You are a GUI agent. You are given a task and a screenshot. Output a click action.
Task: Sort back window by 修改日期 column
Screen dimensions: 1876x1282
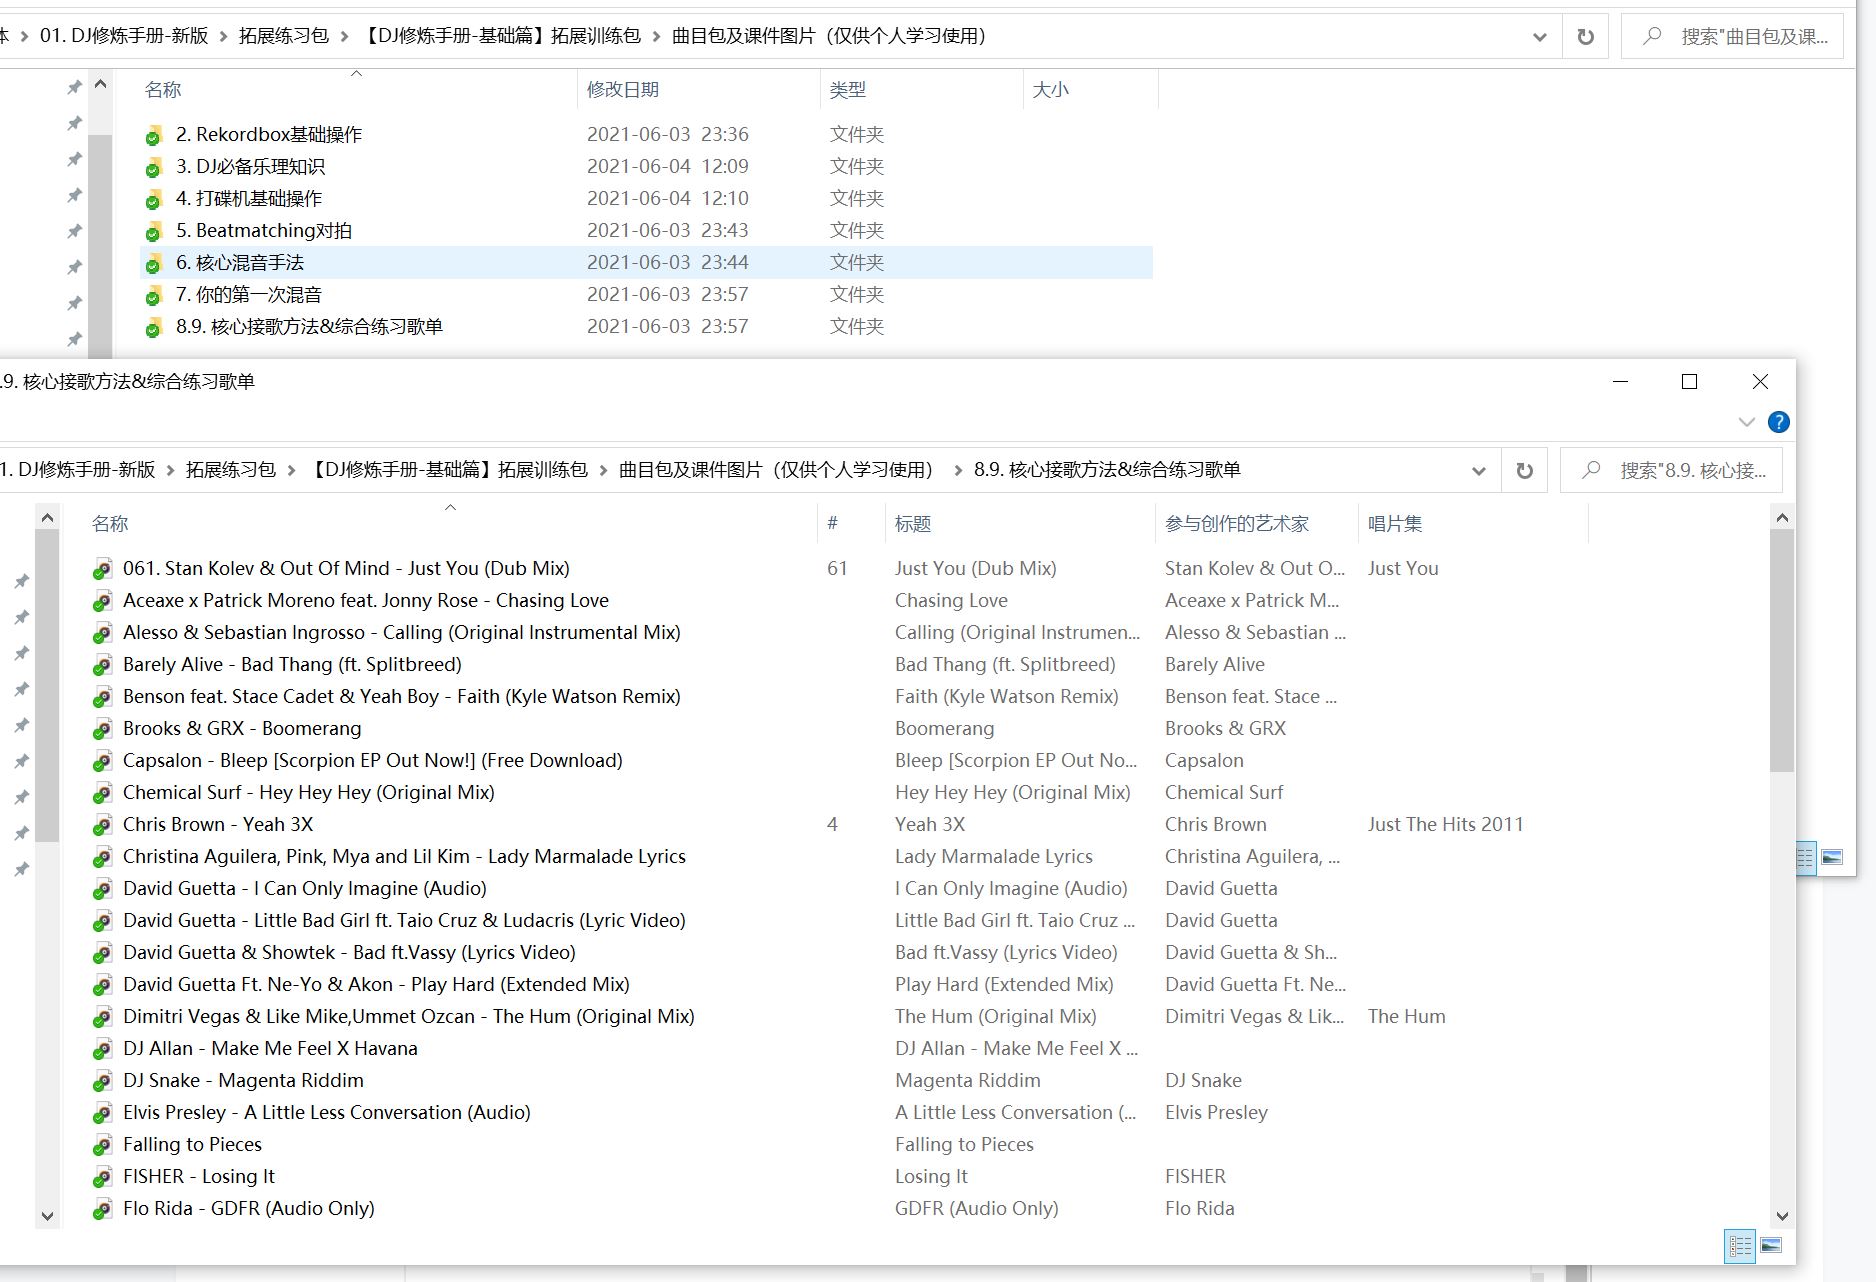699,90
